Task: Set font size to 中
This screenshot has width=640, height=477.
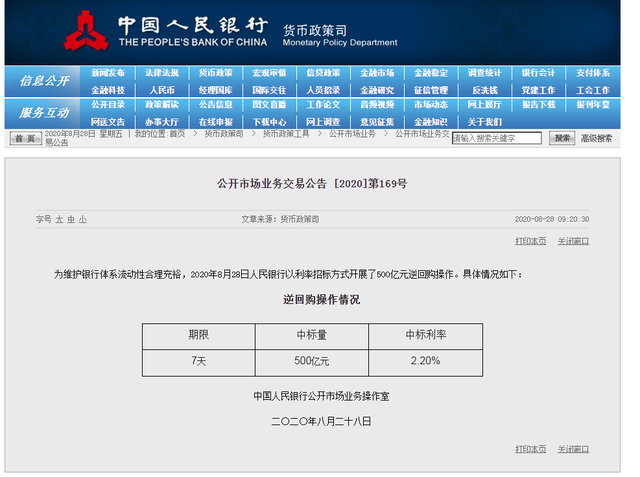Action: [x=71, y=220]
